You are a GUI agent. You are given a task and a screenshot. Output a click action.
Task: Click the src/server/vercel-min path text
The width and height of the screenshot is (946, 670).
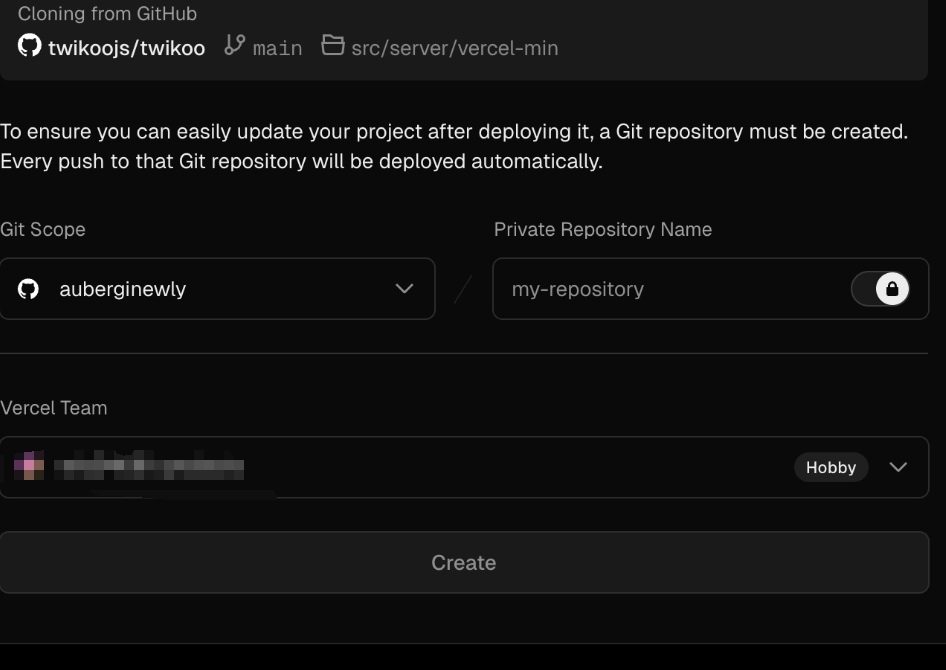[454, 48]
